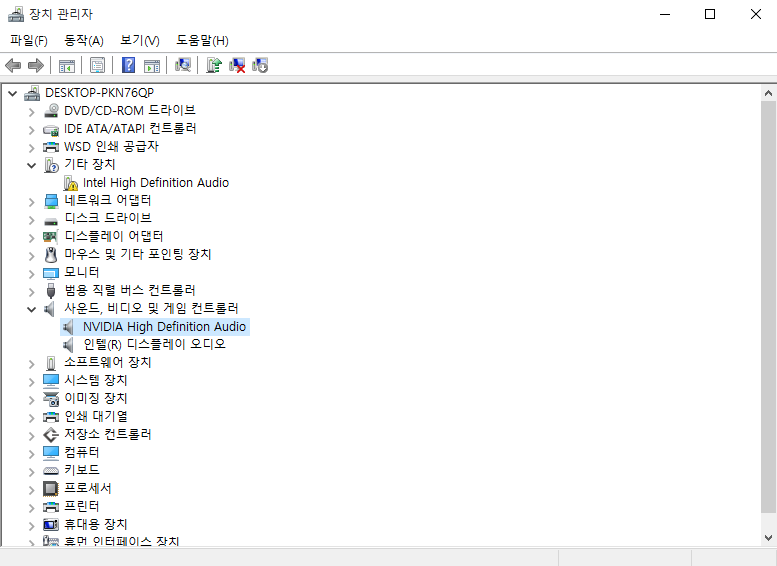The image size is (777, 566).
Task: Click the 프로세서 chip icon
Action: click(51, 489)
